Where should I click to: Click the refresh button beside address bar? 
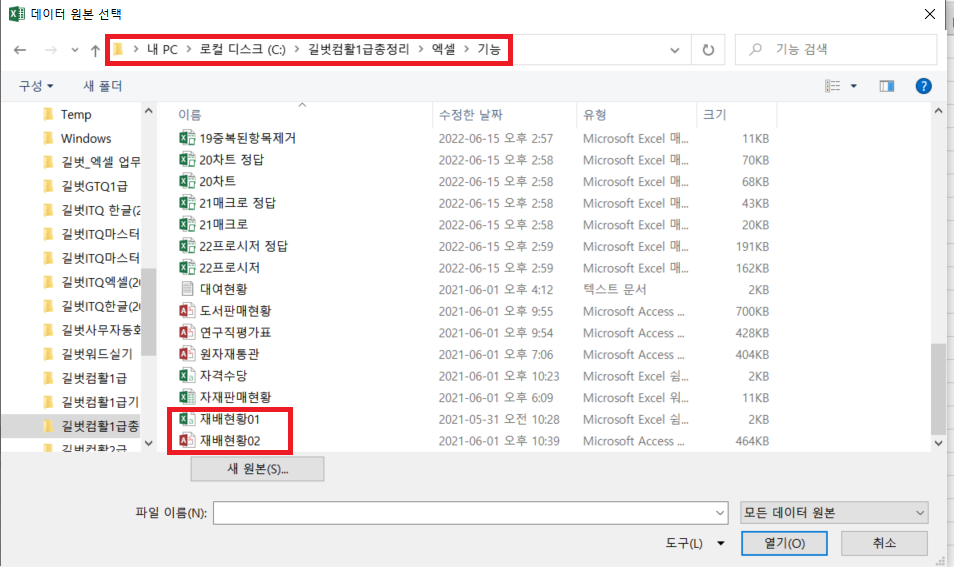(x=708, y=50)
